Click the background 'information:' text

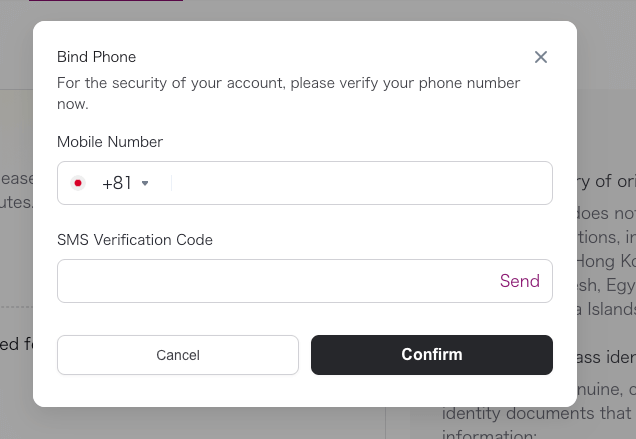(490, 435)
